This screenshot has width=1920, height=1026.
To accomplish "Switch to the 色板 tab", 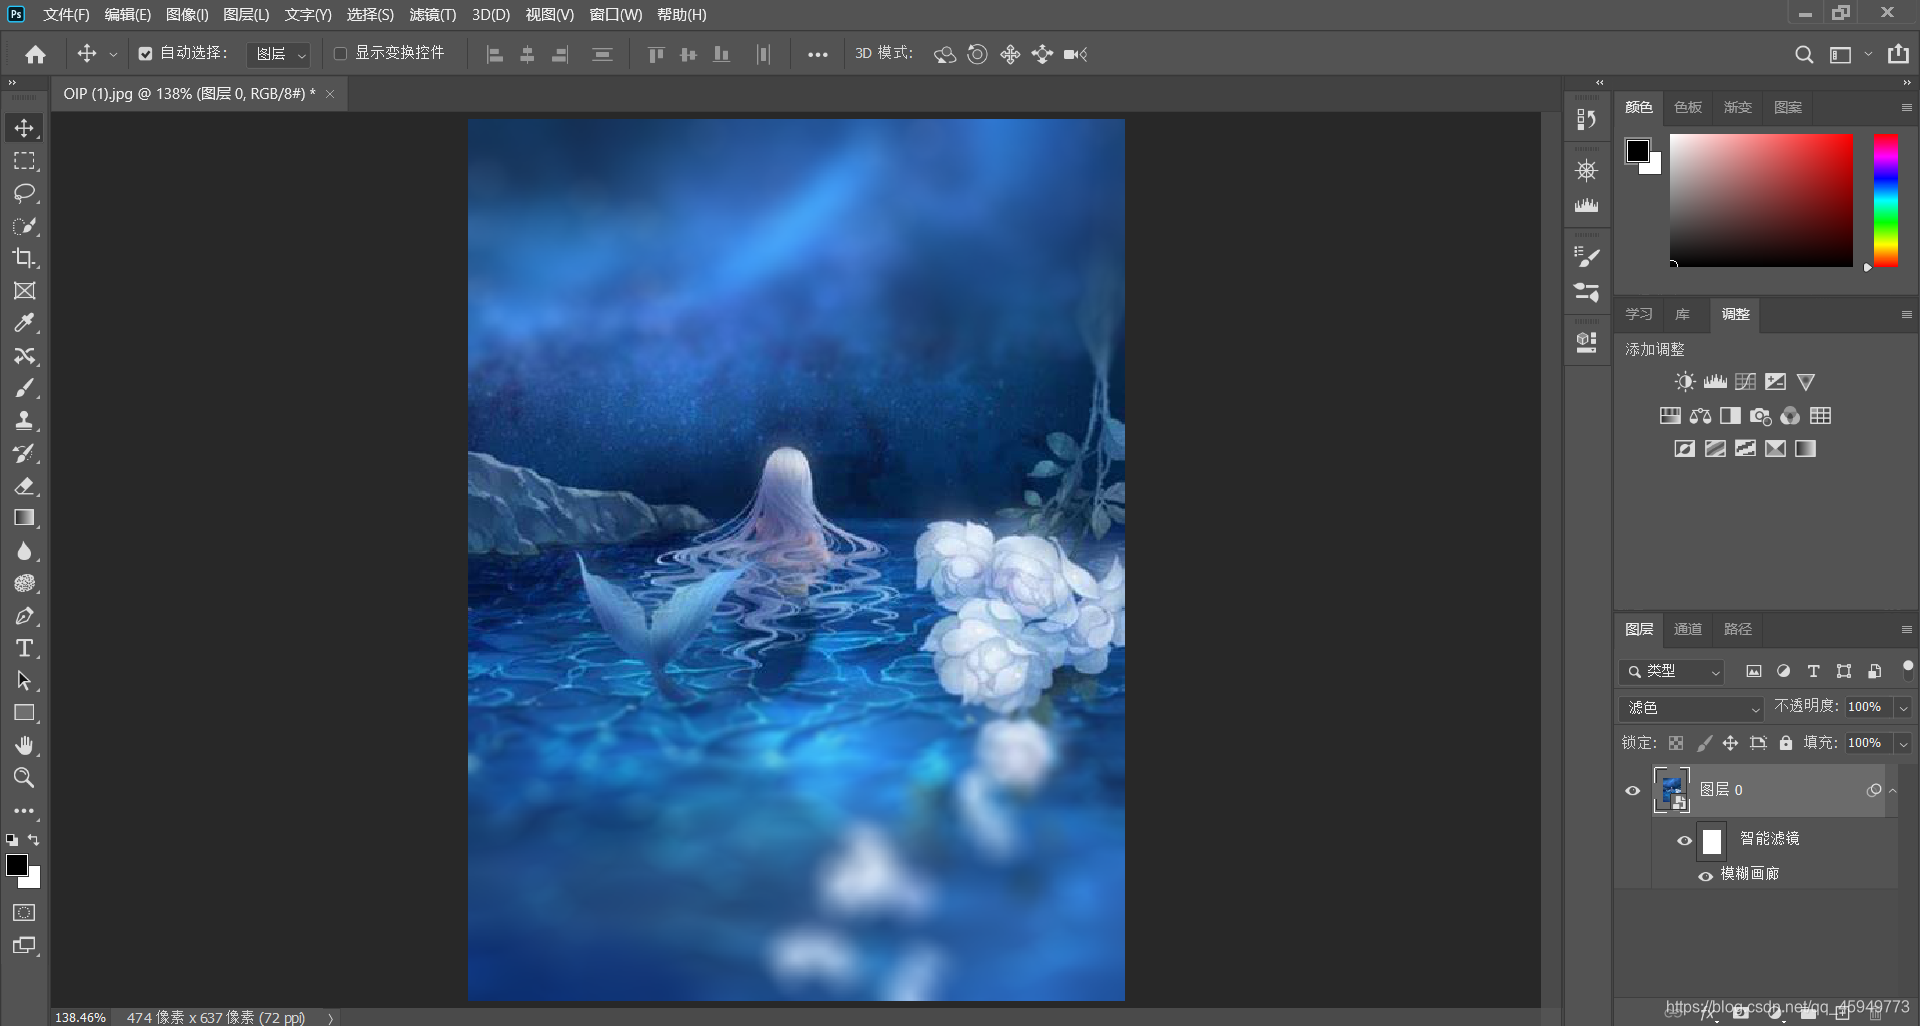I will coord(1688,107).
